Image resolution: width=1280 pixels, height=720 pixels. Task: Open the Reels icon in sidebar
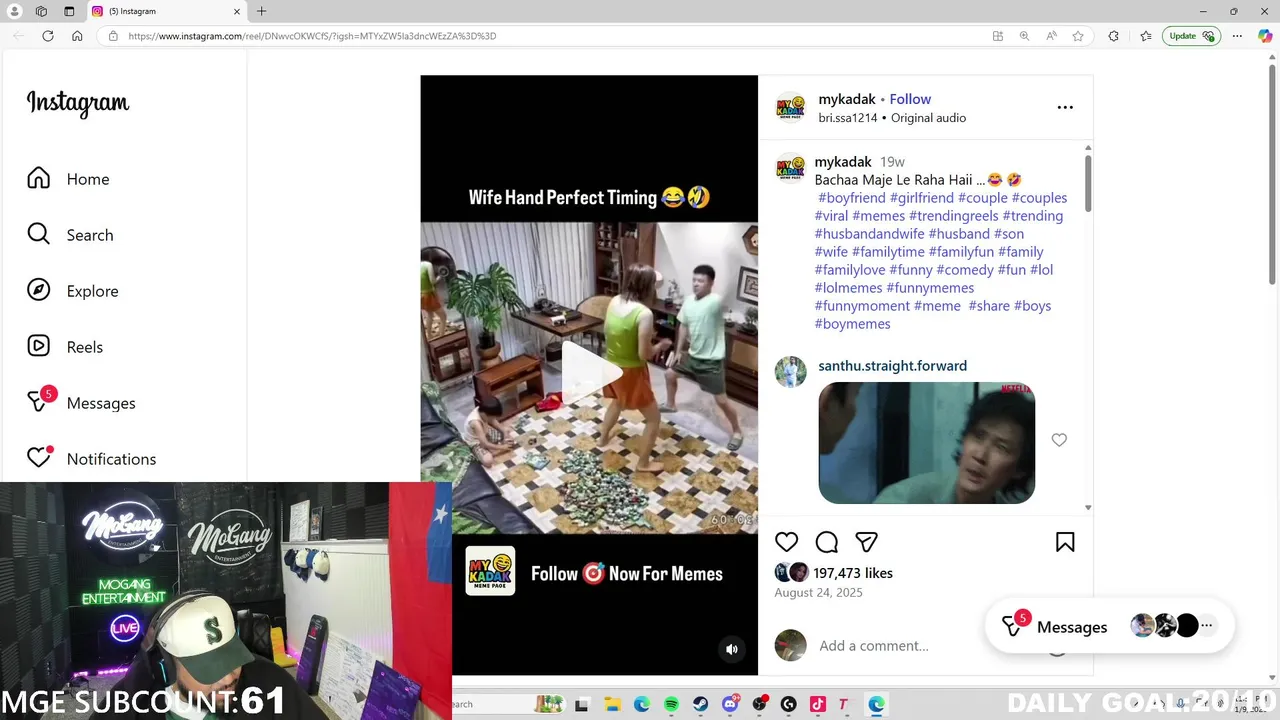pyautogui.click(x=38, y=346)
